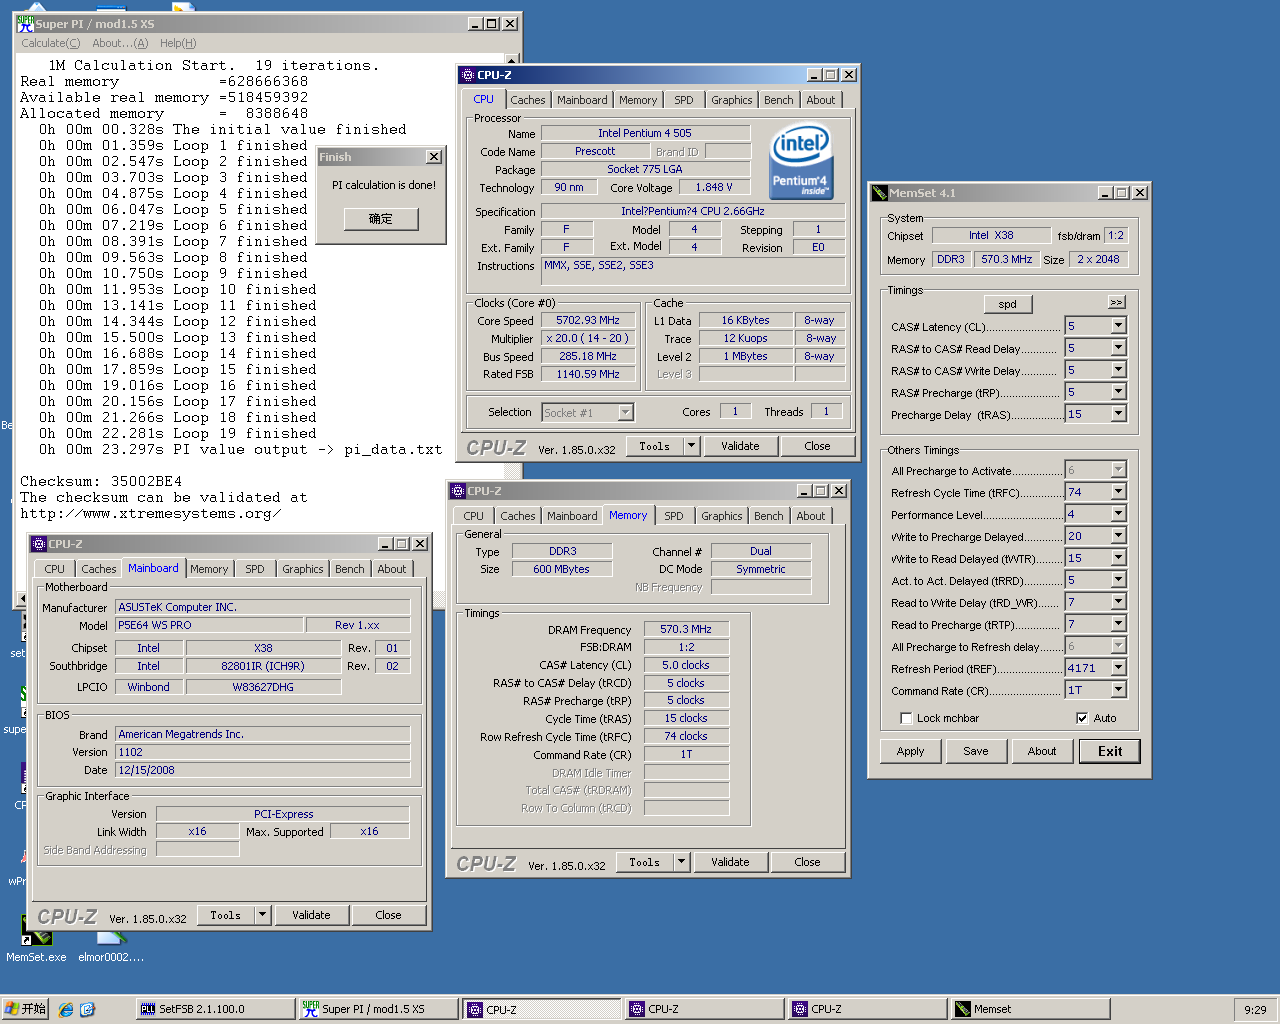Open RAS# to CAS# Write Delay dropdown
This screenshot has height=1024, width=1280.
(1118, 370)
